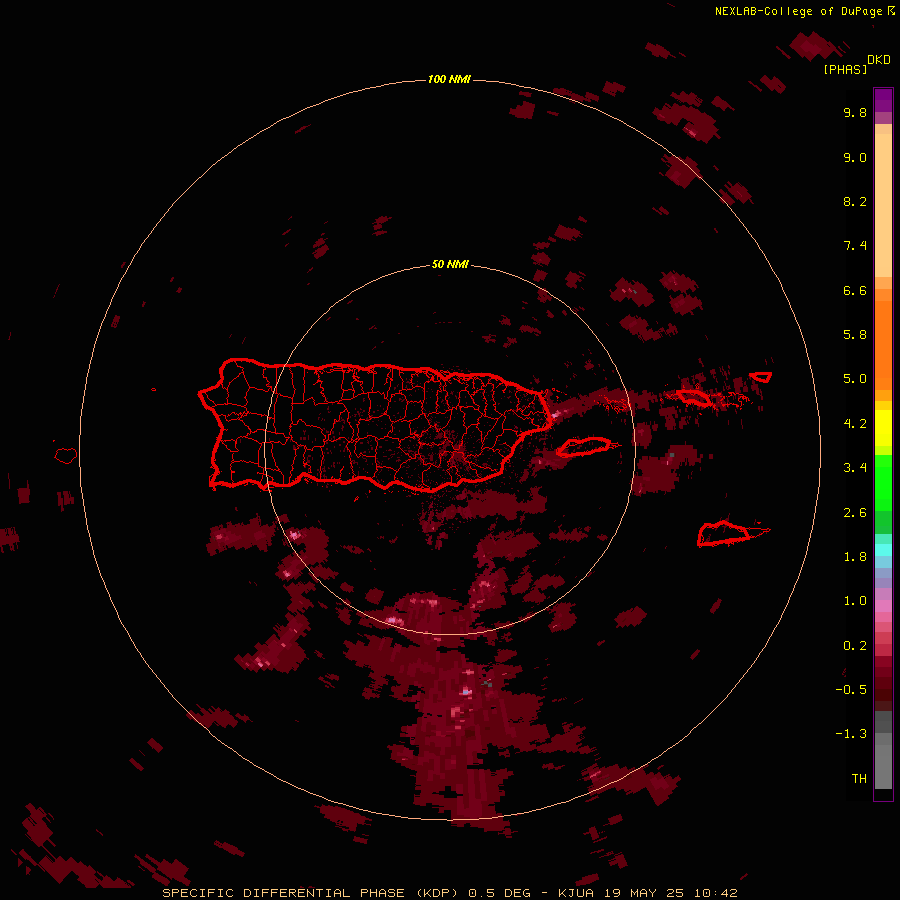Select the 1.0 legend value
900x900 pixels.
(x=855, y=601)
